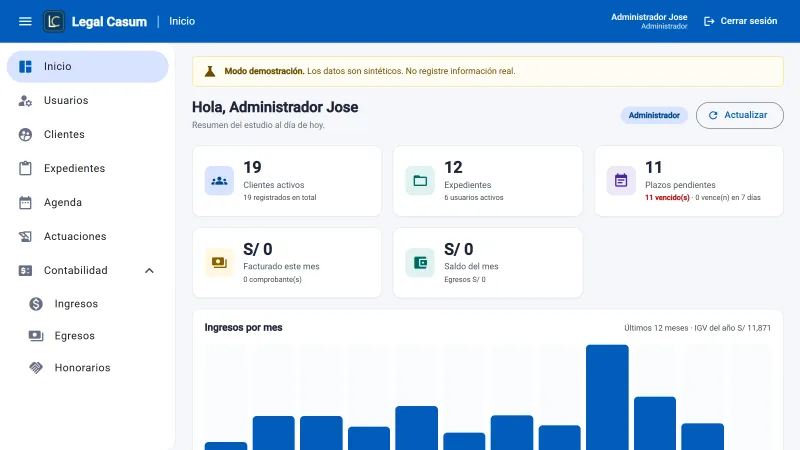This screenshot has width=800, height=450.
Task: Select Egresos under Contabilidad
Action: tap(88, 336)
